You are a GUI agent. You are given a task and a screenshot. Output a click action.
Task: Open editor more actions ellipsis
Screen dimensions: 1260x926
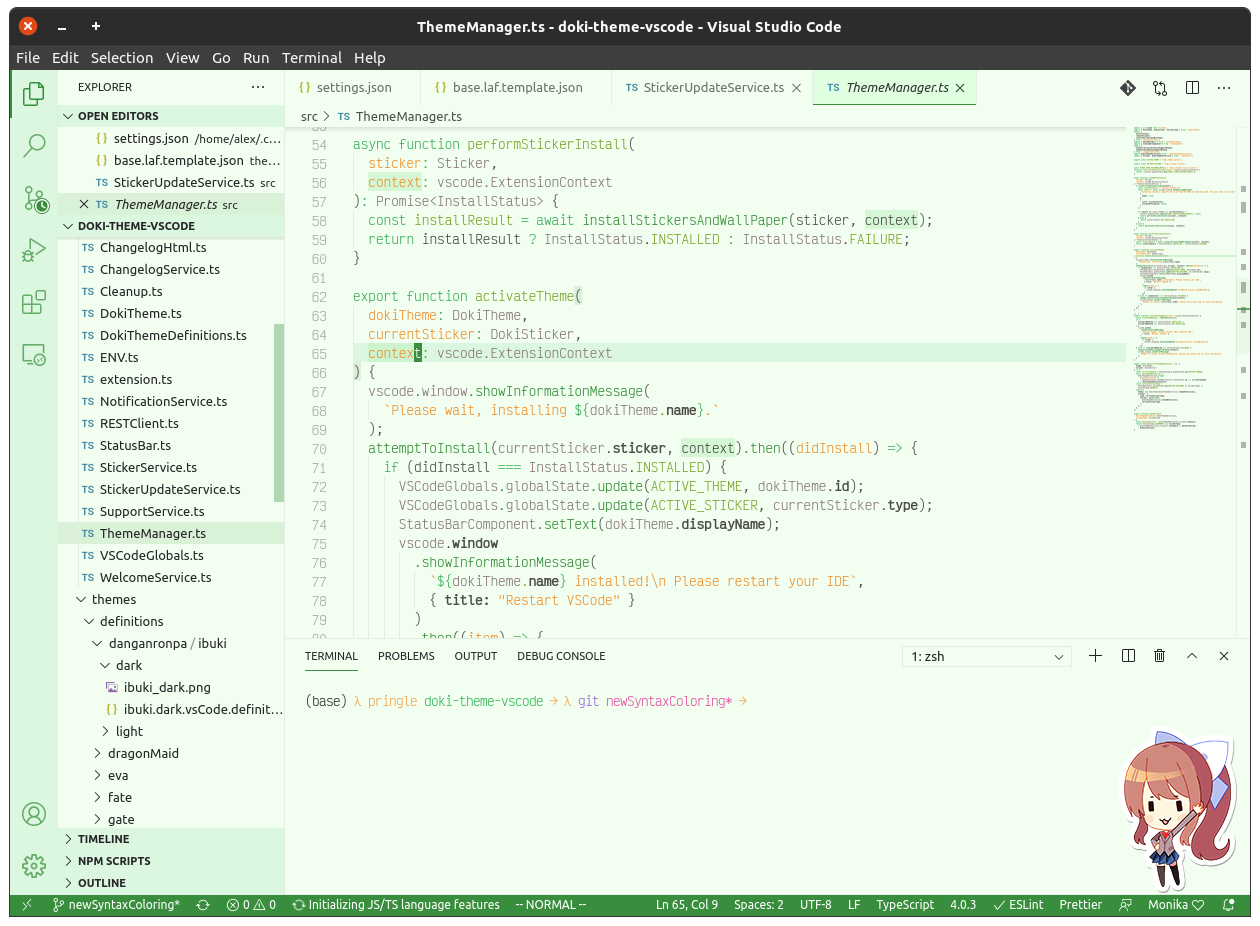1224,88
